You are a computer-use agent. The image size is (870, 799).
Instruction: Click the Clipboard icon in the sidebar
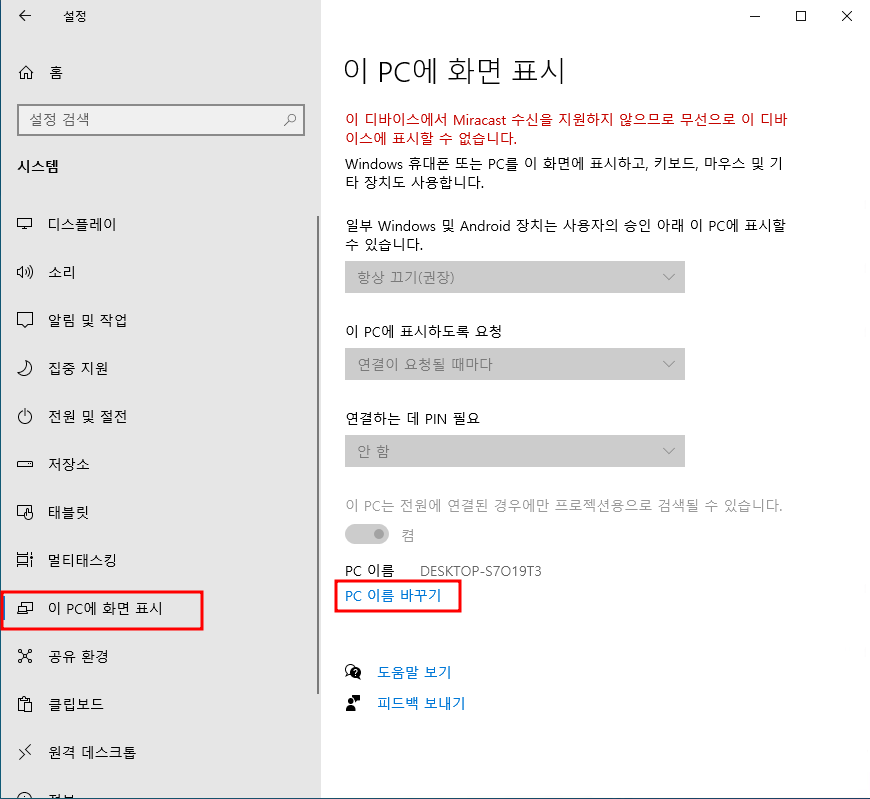tap(26, 704)
